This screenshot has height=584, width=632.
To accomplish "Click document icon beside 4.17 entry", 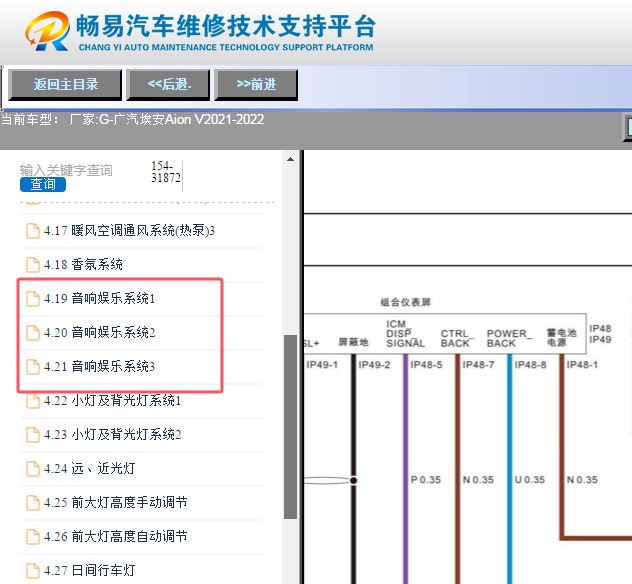I will (33, 231).
